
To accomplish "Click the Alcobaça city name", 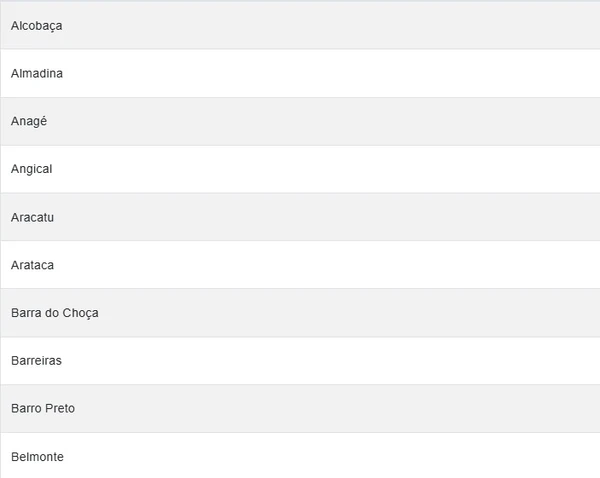I will tap(36, 25).
